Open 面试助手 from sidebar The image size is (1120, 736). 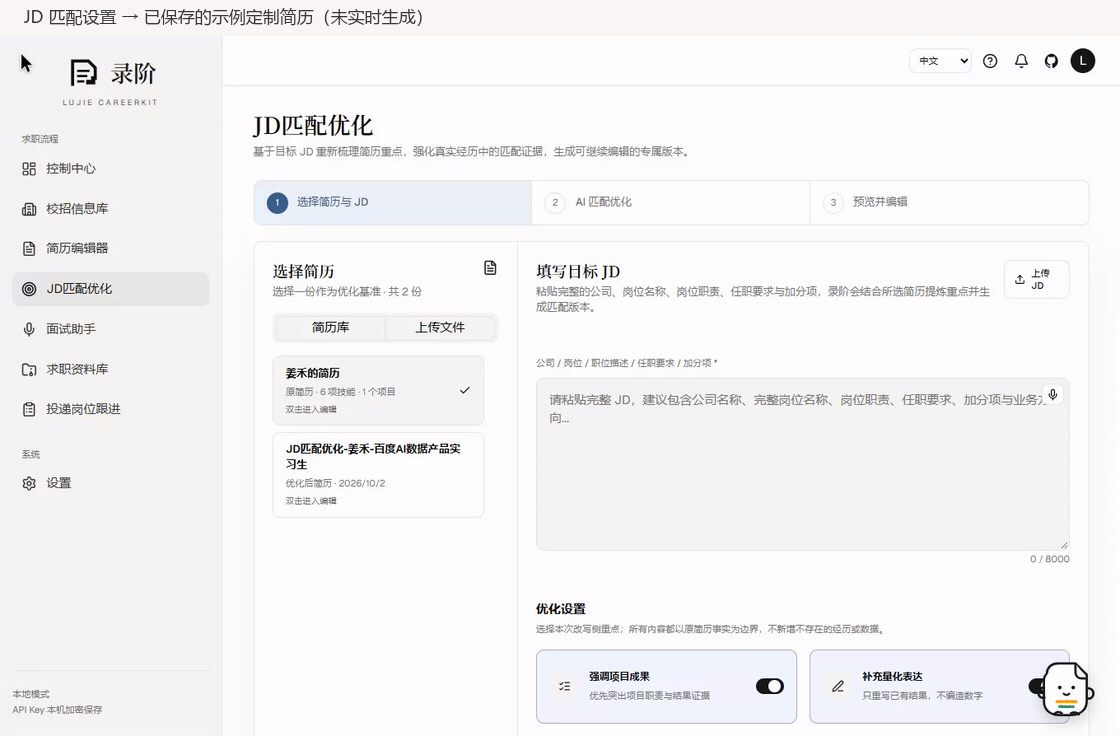point(111,329)
